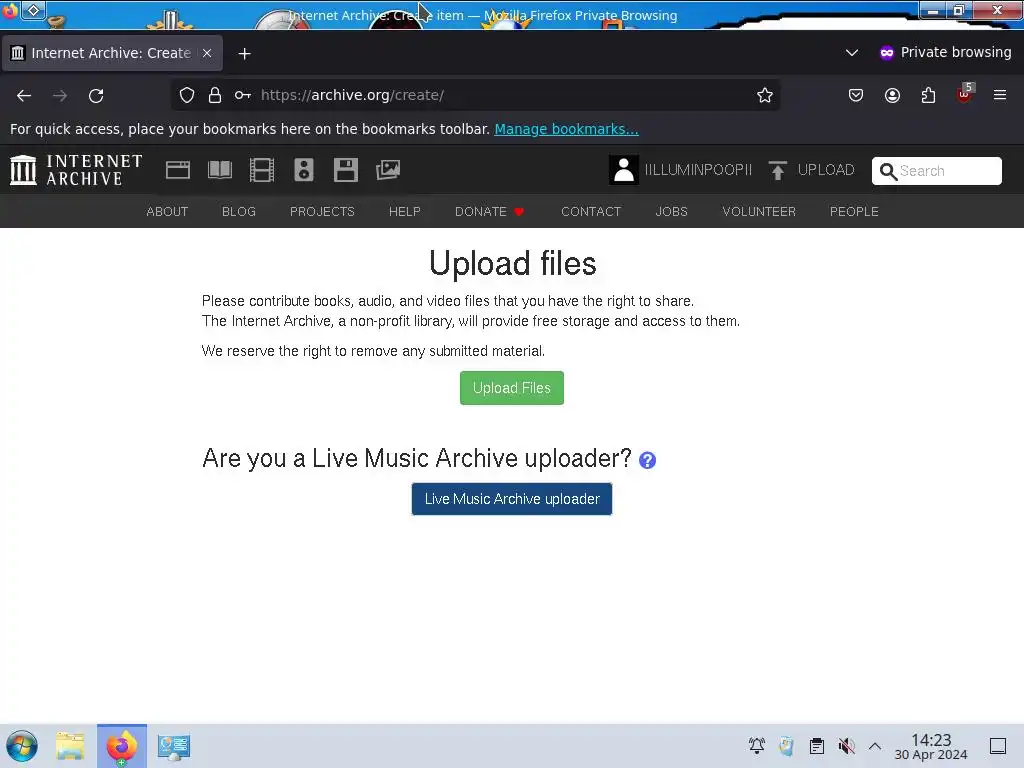Click the clock showing 14:23

931,746
